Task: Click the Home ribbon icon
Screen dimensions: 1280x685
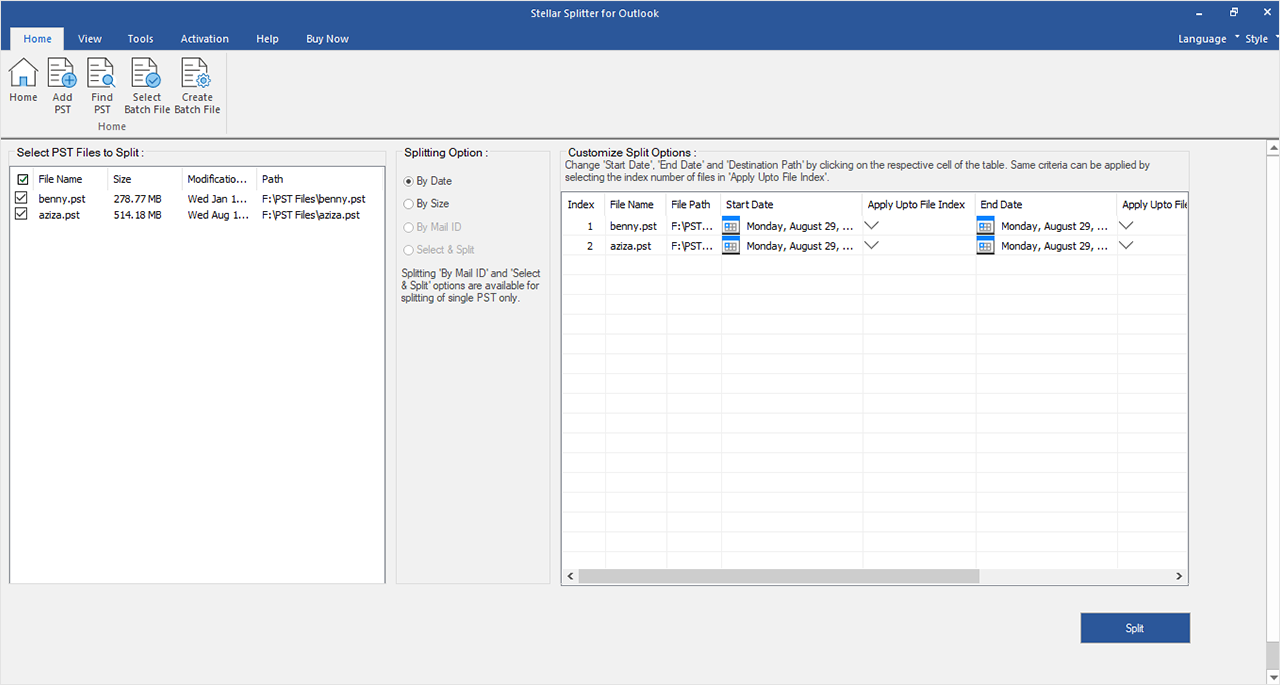Action: (x=23, y=81)
